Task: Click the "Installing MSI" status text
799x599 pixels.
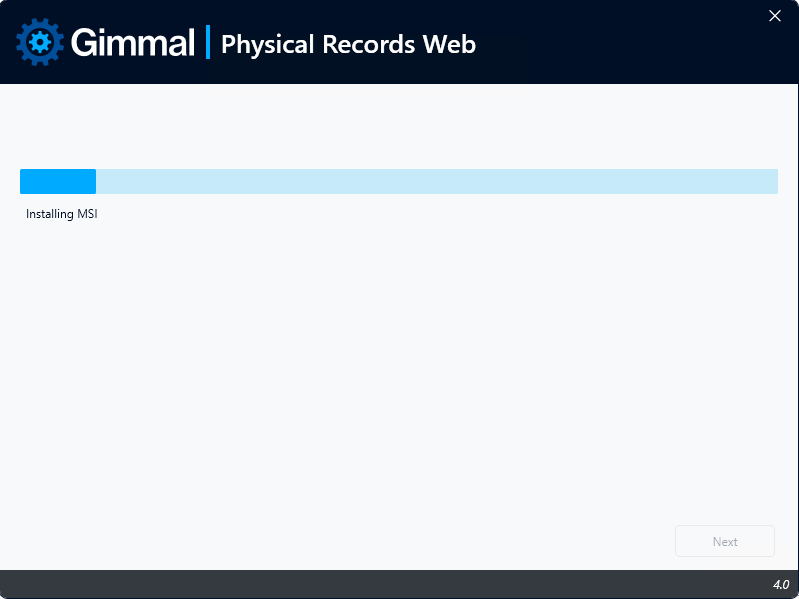Action: tap(62, 214)
